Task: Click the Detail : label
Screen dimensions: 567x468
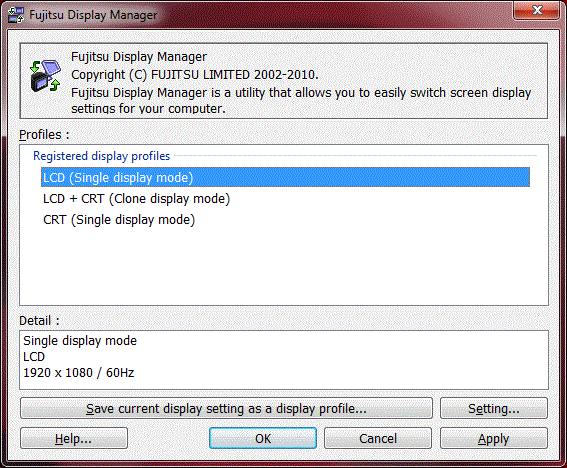Action: pyautogui.click(x=39, y=320)
